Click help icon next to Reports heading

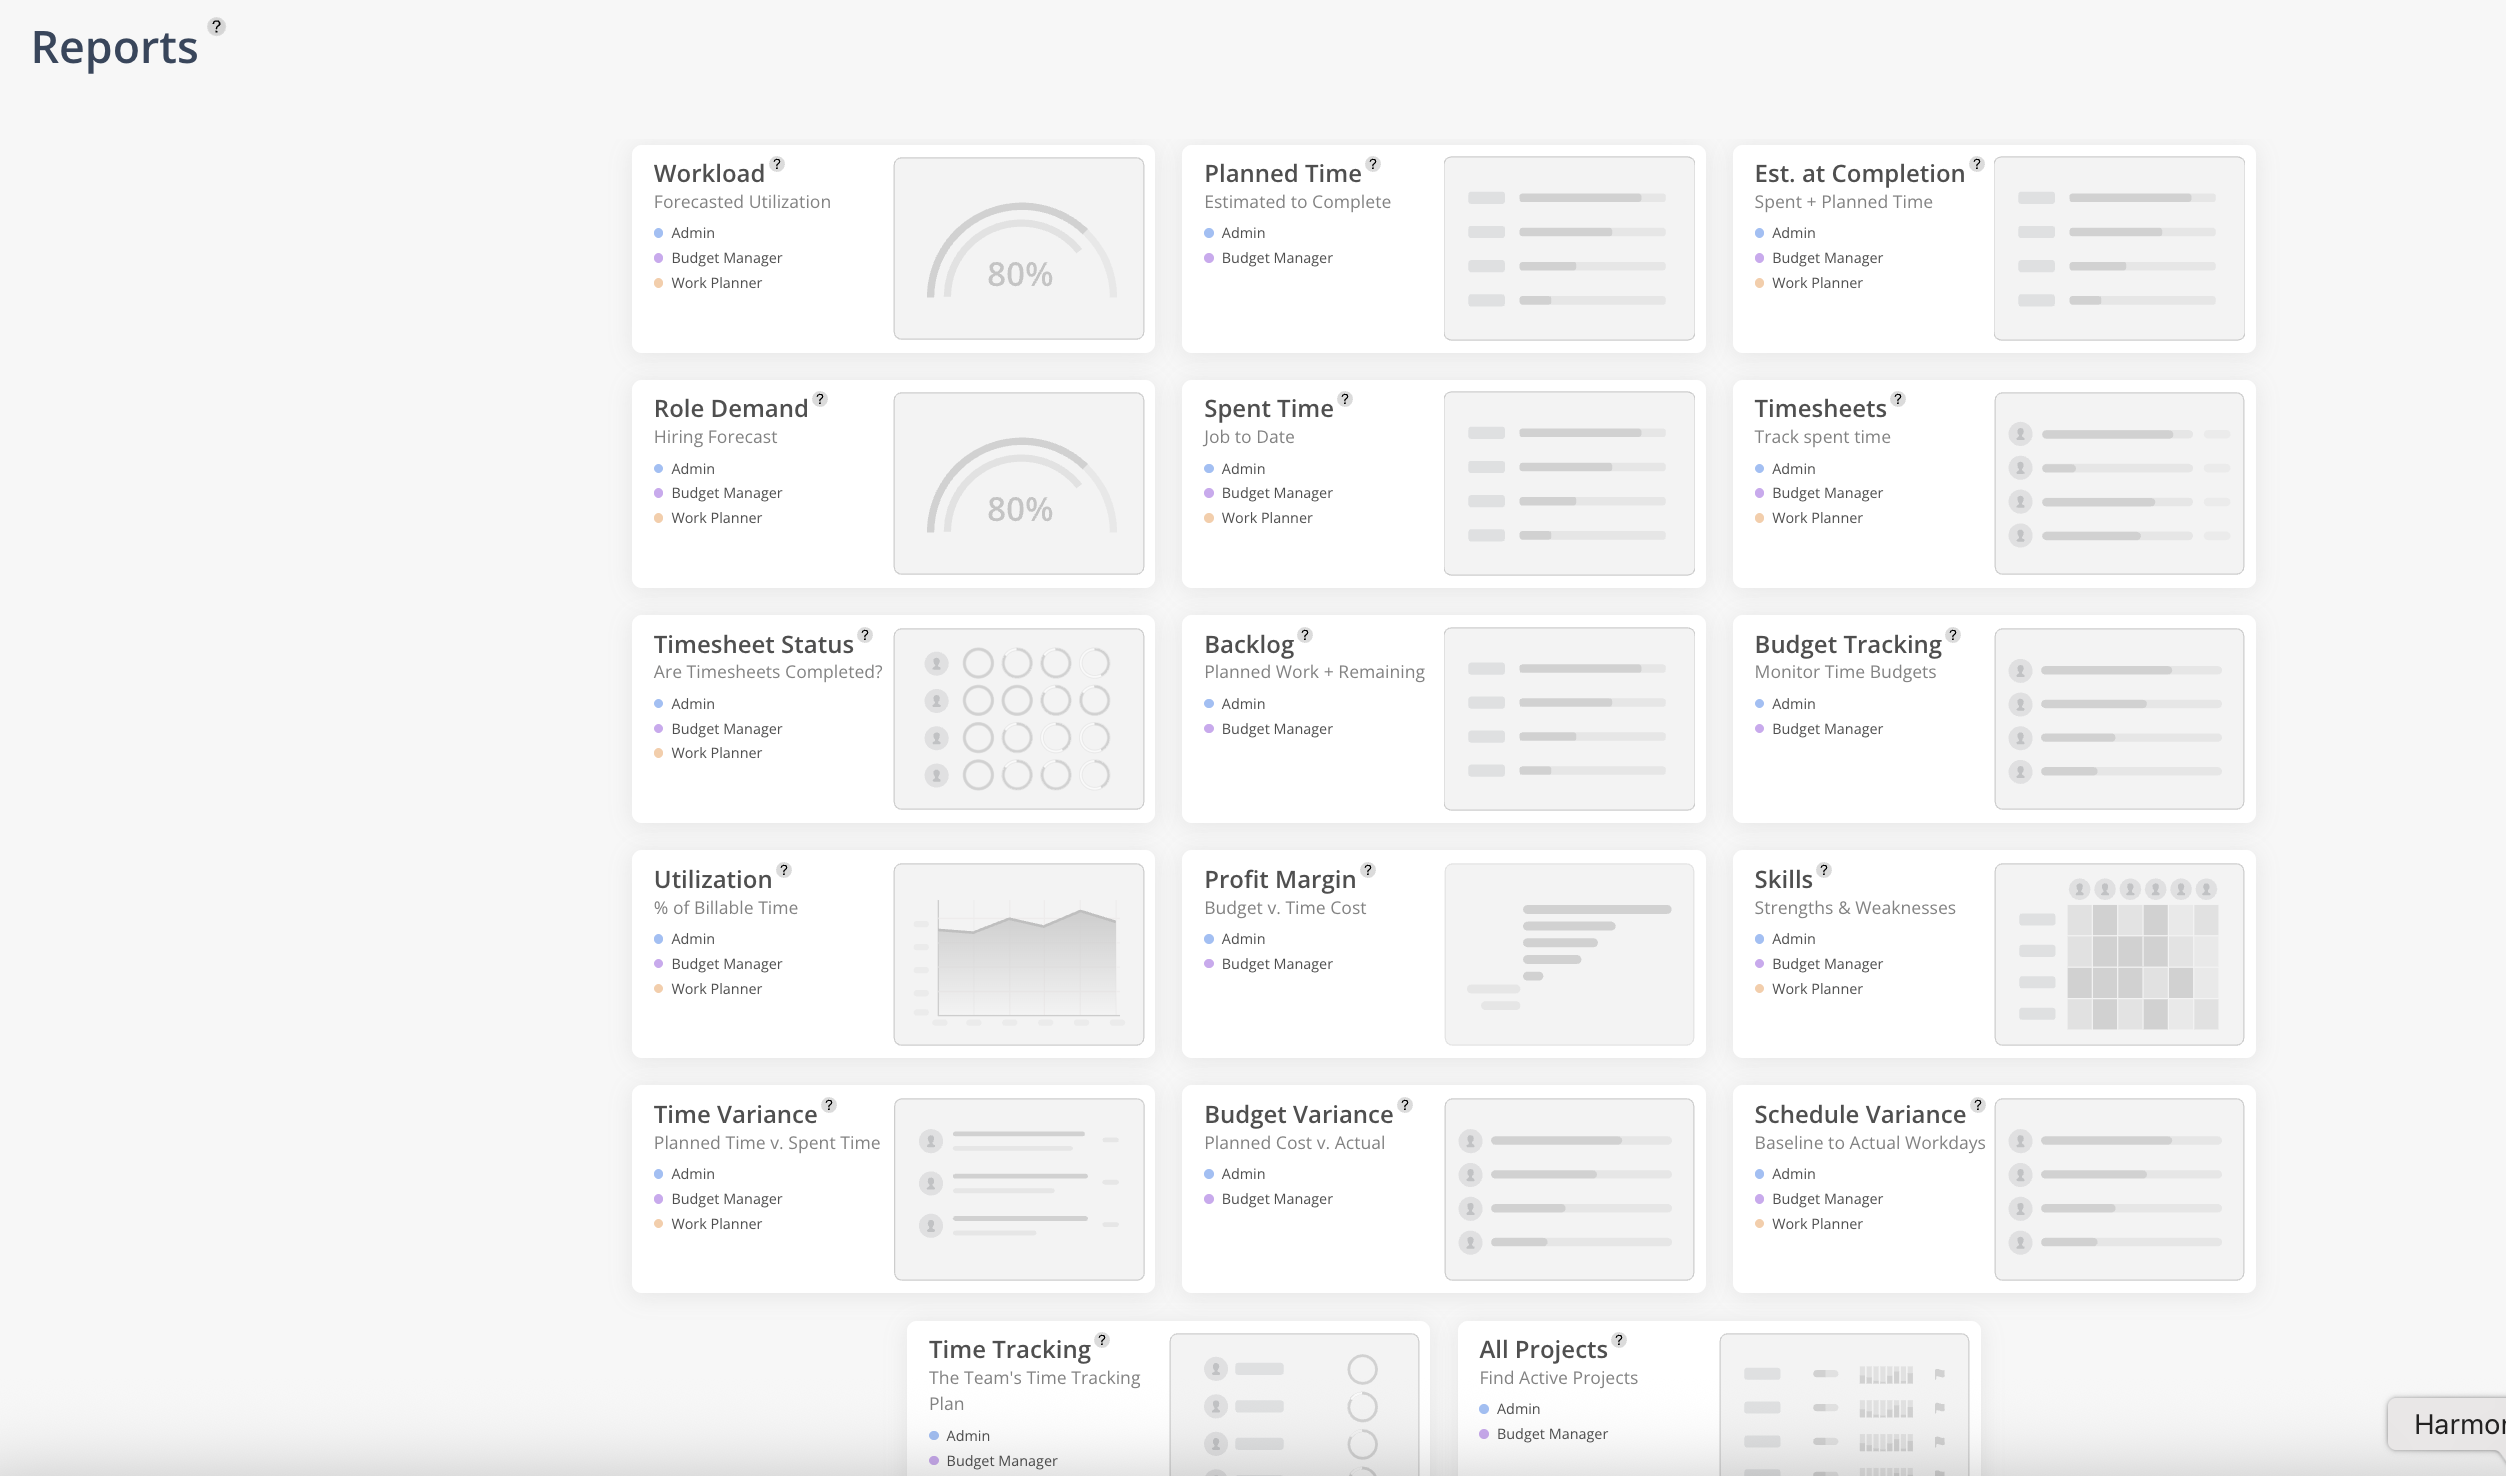[x=216, y=27]
